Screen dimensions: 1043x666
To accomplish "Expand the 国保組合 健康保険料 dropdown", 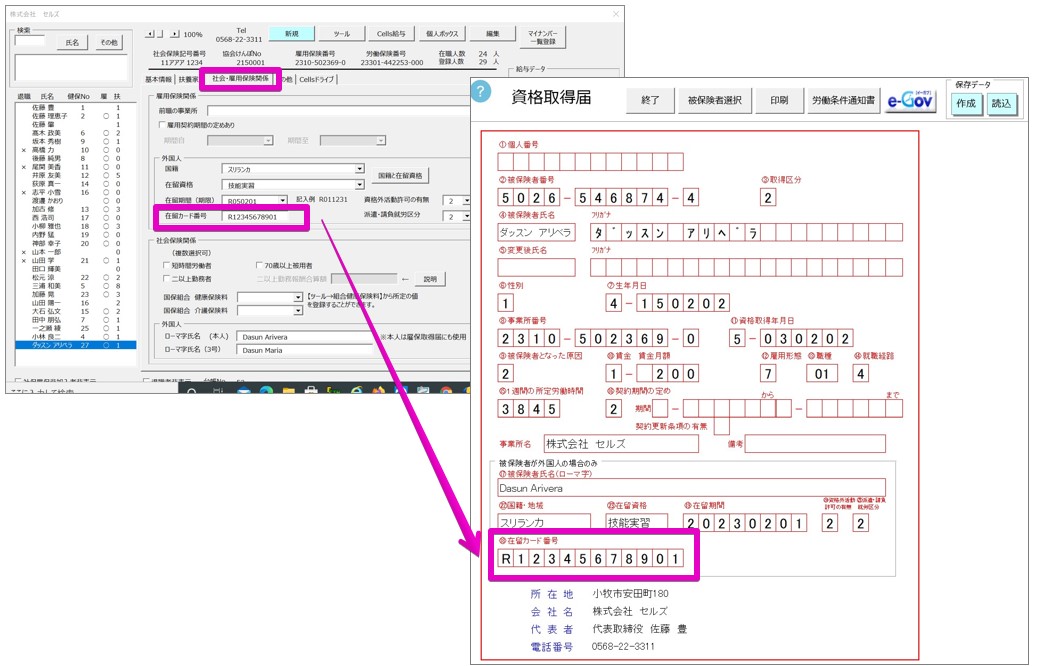I will click(298, 297).
